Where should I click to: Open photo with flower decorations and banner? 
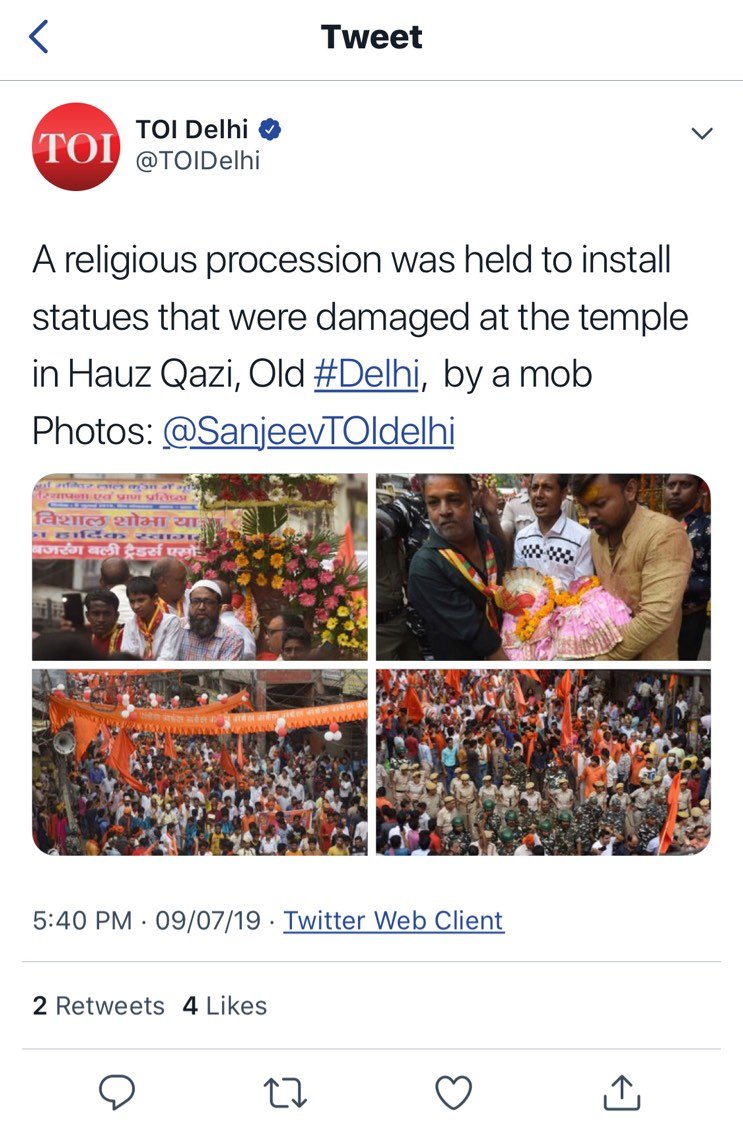199,567
